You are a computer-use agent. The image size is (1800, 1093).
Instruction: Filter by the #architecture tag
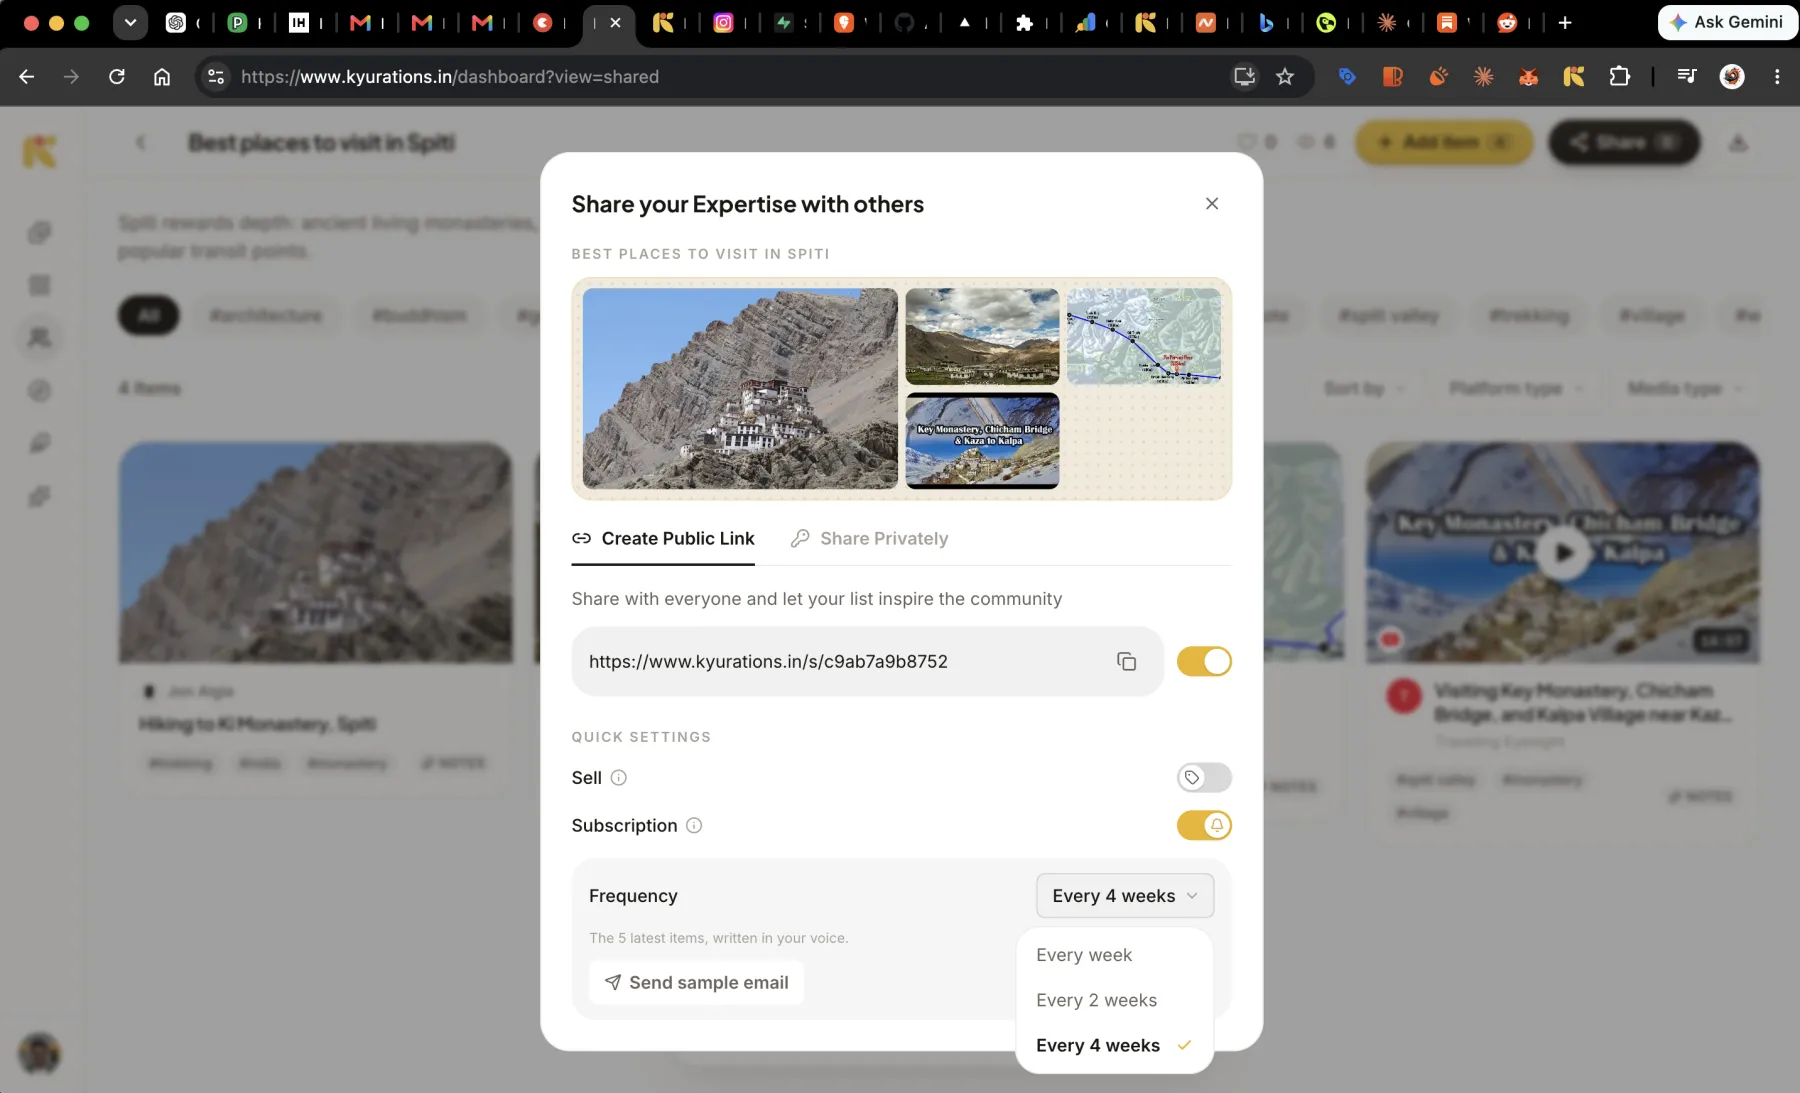click(x=266, y=316)
